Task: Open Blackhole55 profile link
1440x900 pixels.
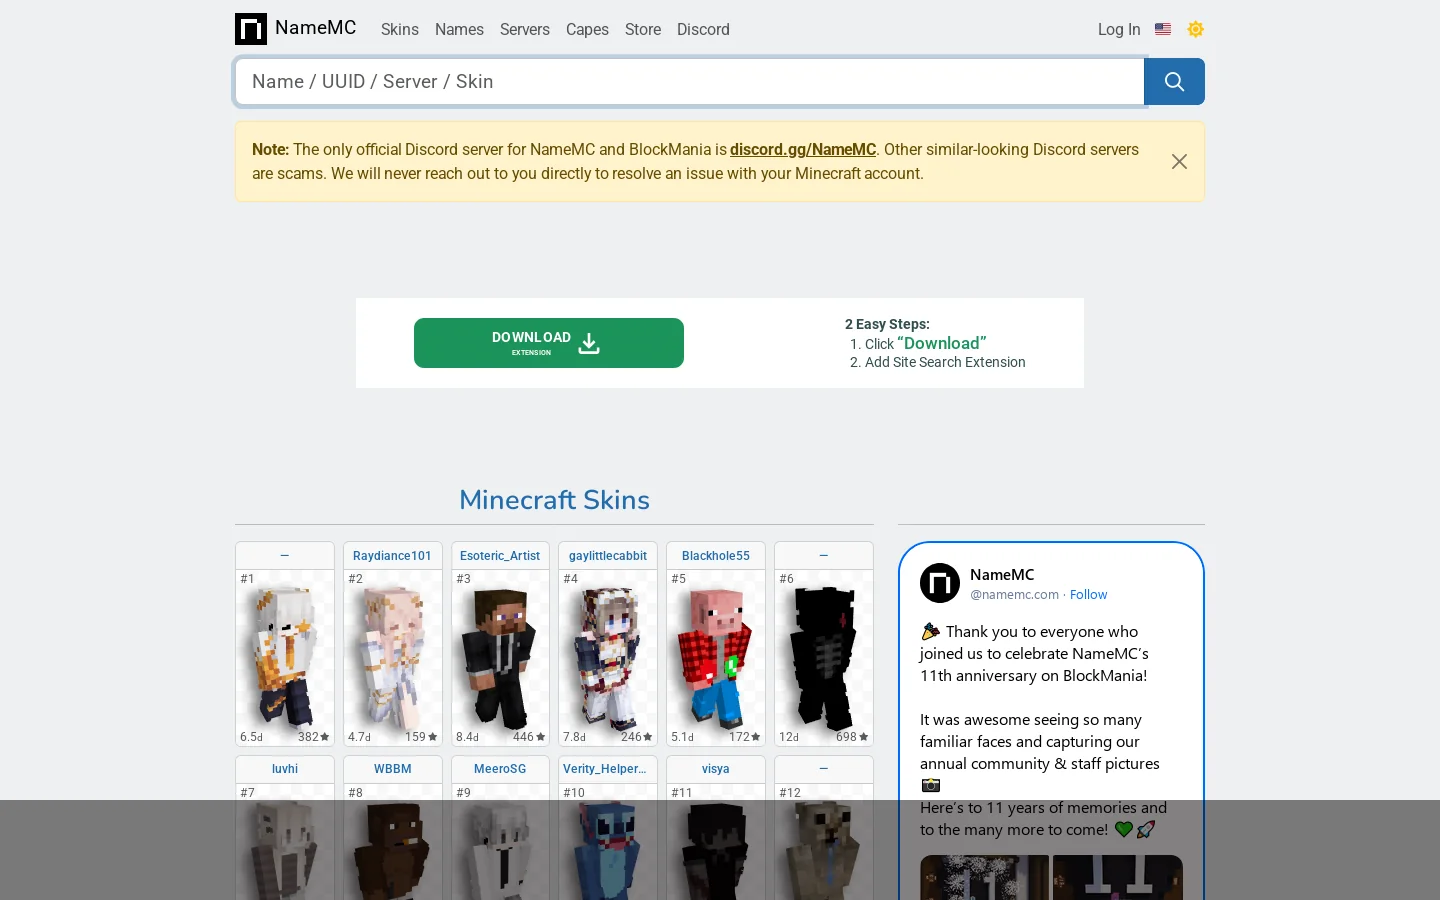Action: click(x=716, y=556)
